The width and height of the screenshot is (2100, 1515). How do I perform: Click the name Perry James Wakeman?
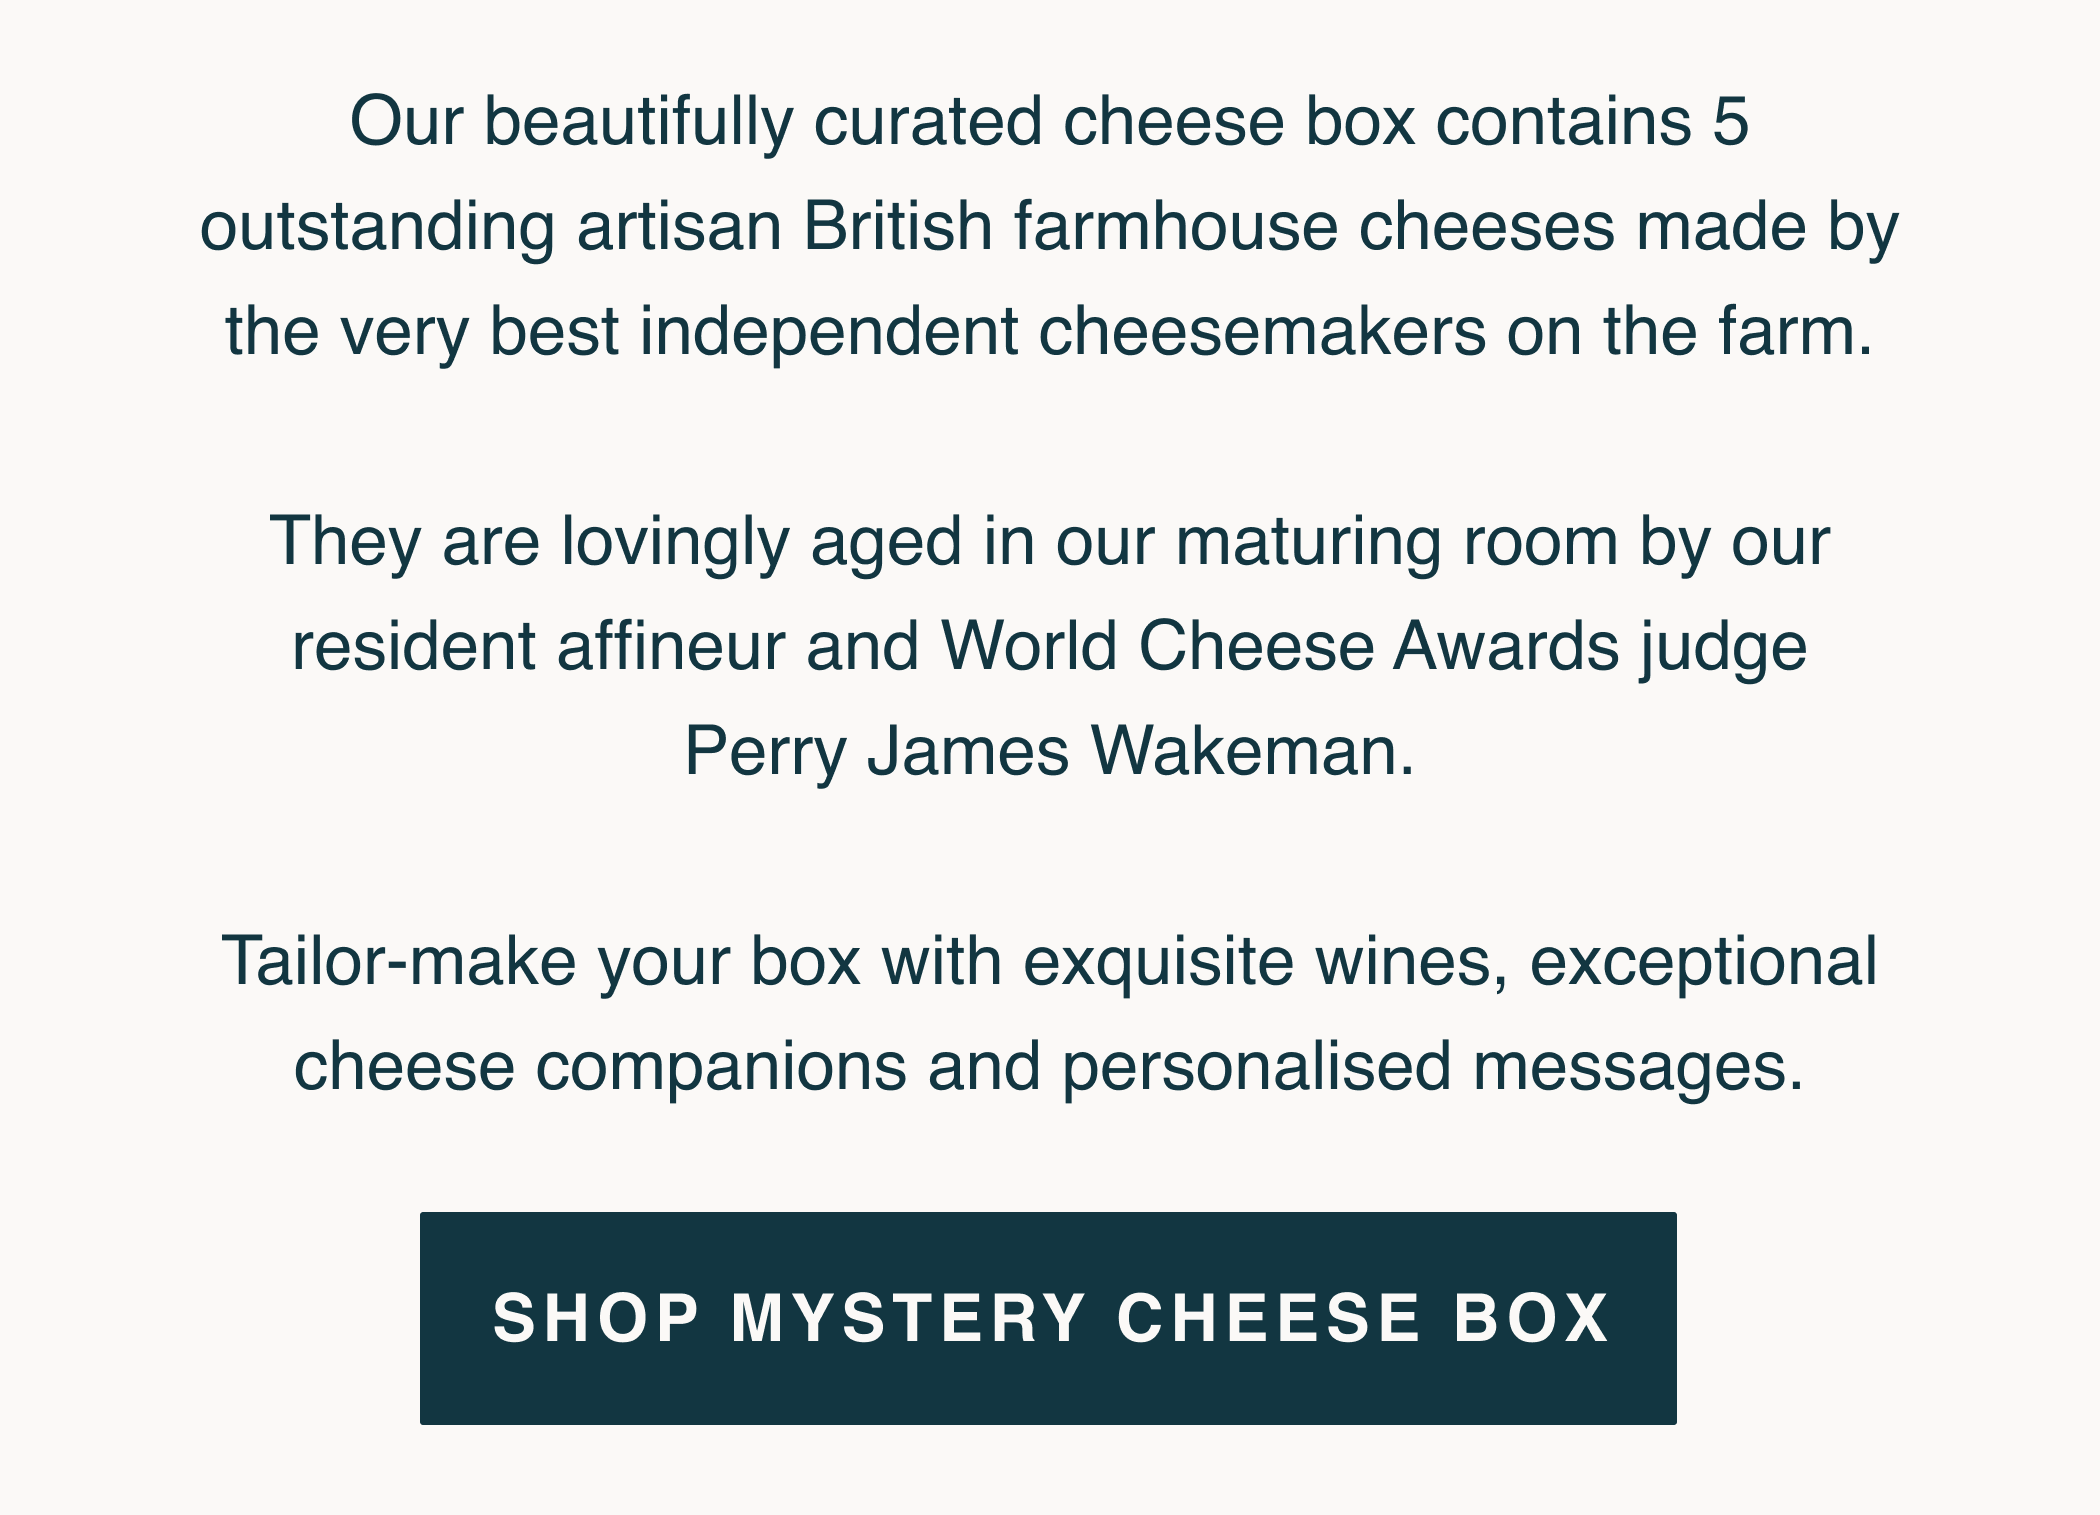click(1049, 751)
